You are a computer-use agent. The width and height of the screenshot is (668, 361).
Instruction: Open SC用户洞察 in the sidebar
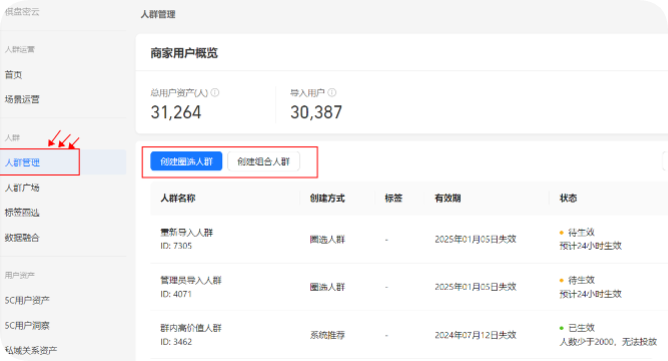[x=27, y=326]
